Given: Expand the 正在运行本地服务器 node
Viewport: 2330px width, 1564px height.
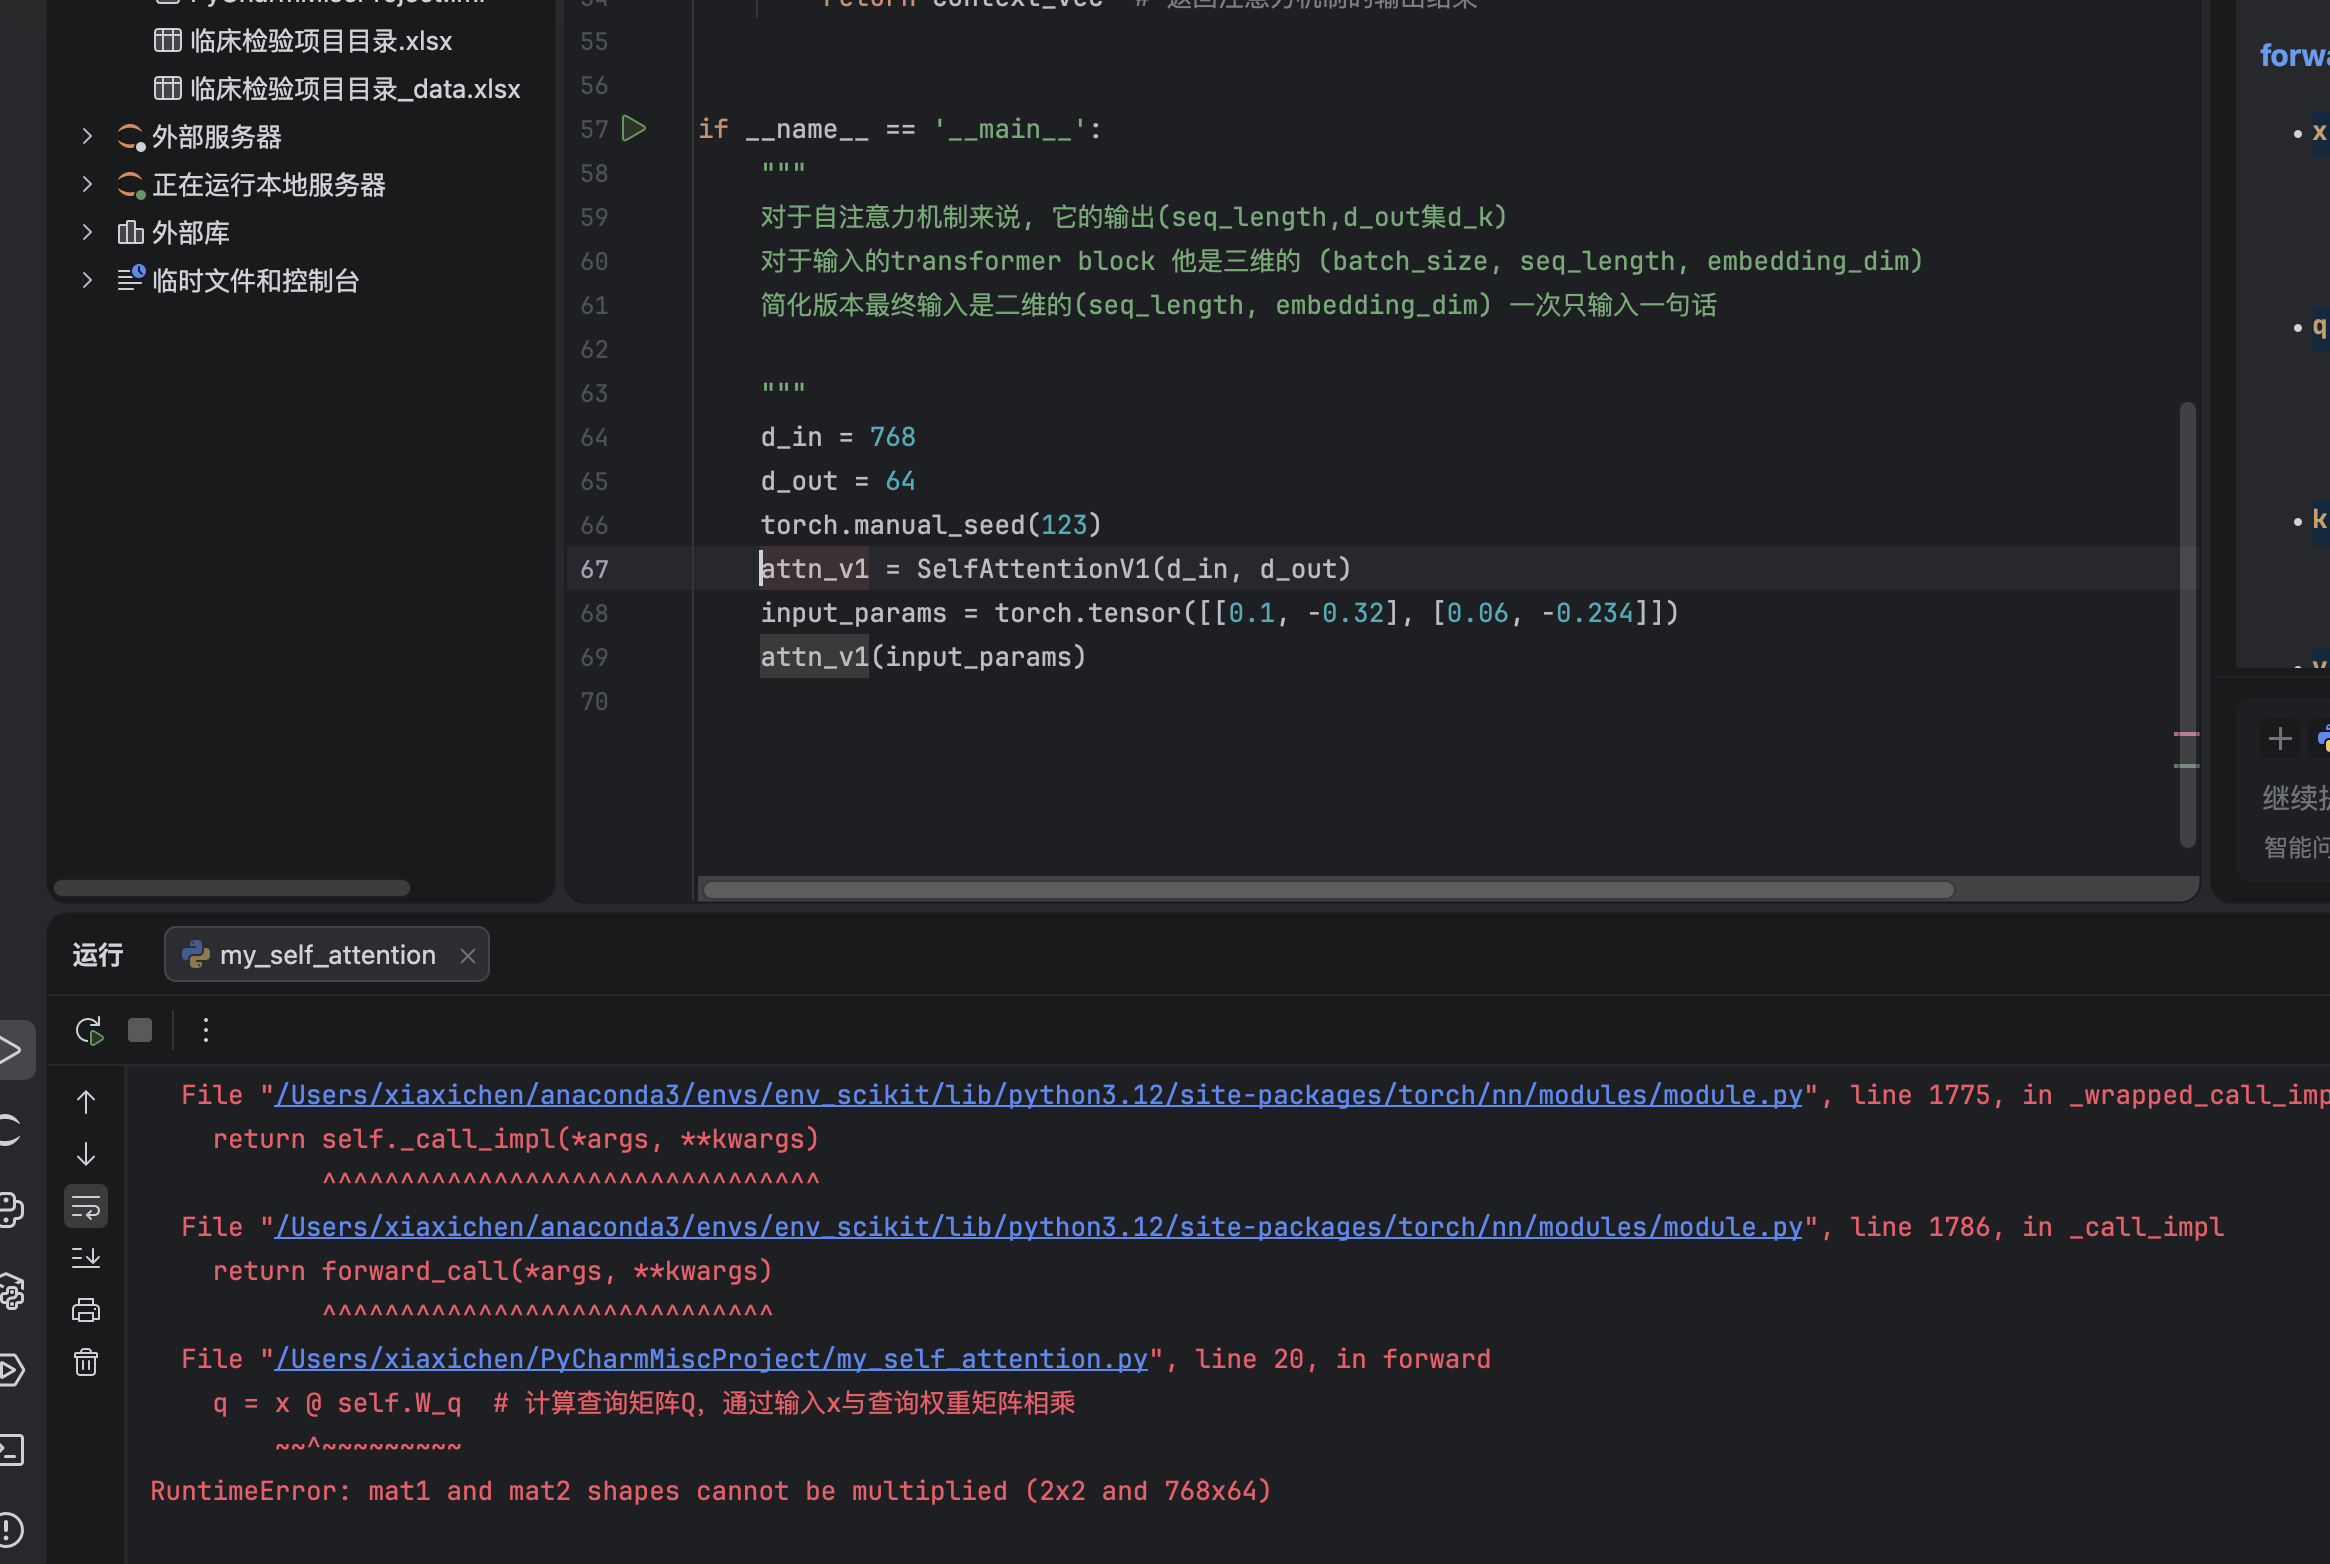Looking at the screenshot, I should [87, 184].
